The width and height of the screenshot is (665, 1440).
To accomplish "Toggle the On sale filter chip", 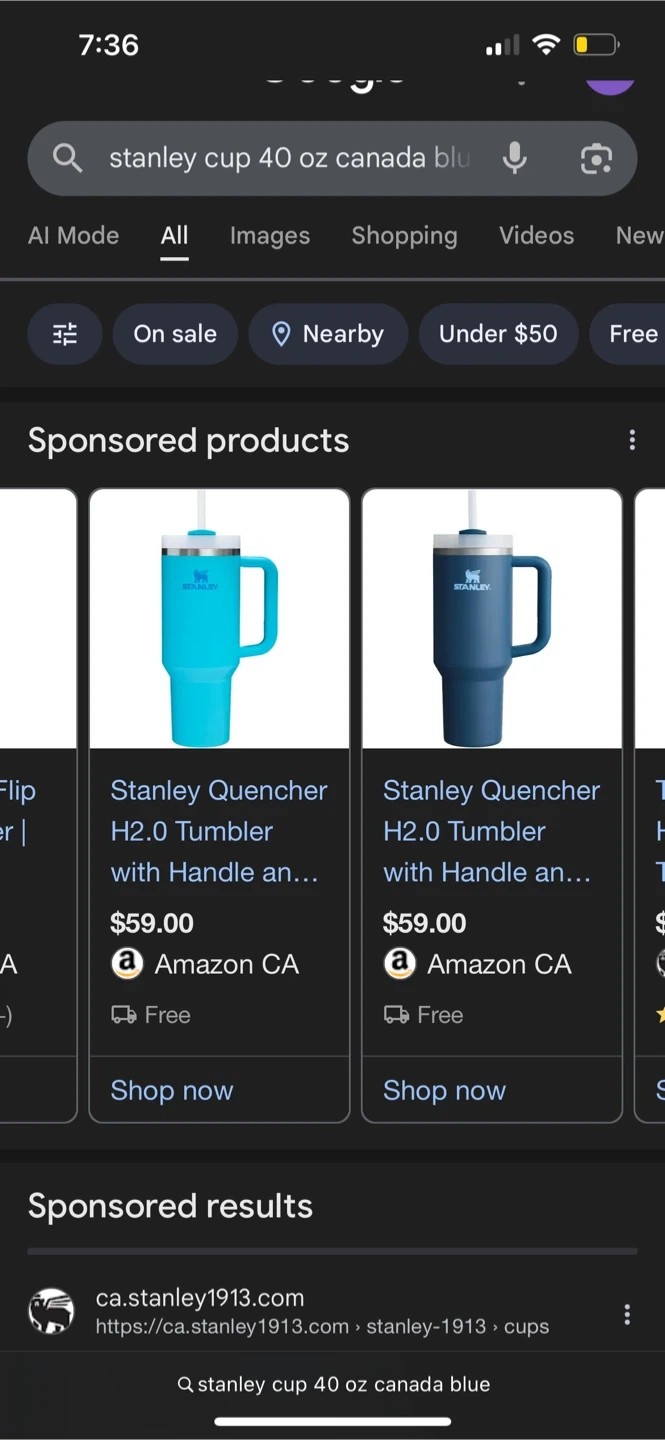I will [x=175, y=334].
